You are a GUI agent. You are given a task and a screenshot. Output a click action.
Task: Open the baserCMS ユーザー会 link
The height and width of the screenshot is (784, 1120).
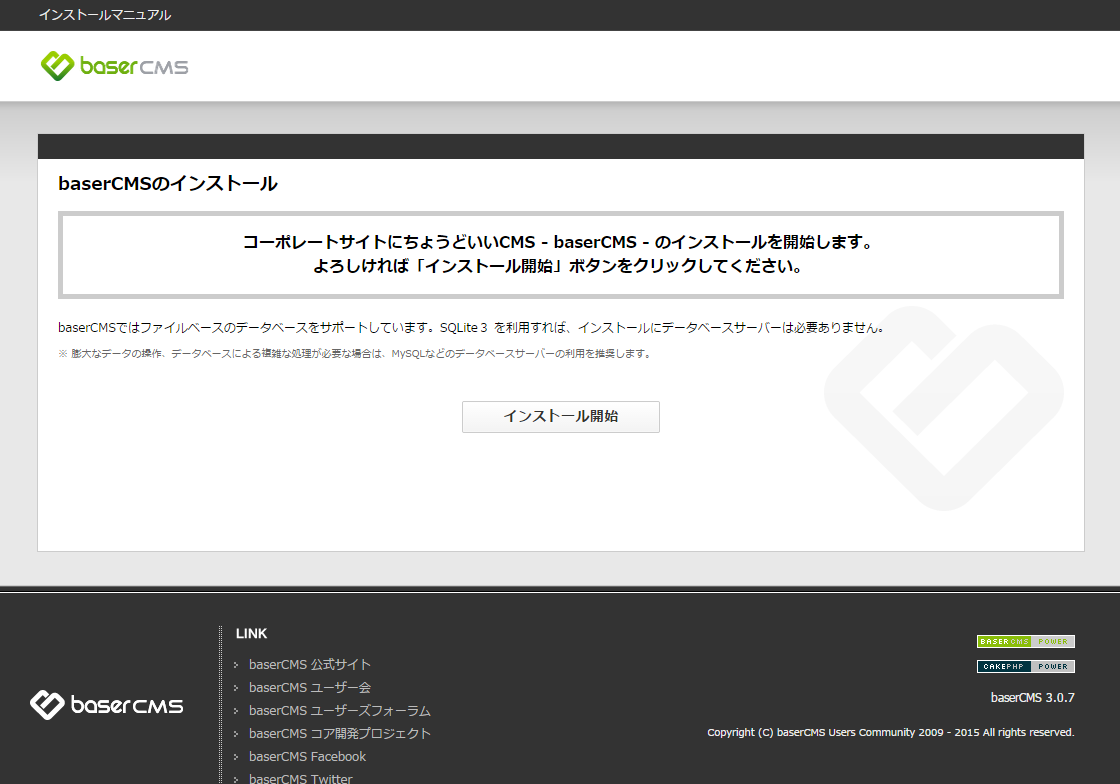tap(309, 687)
